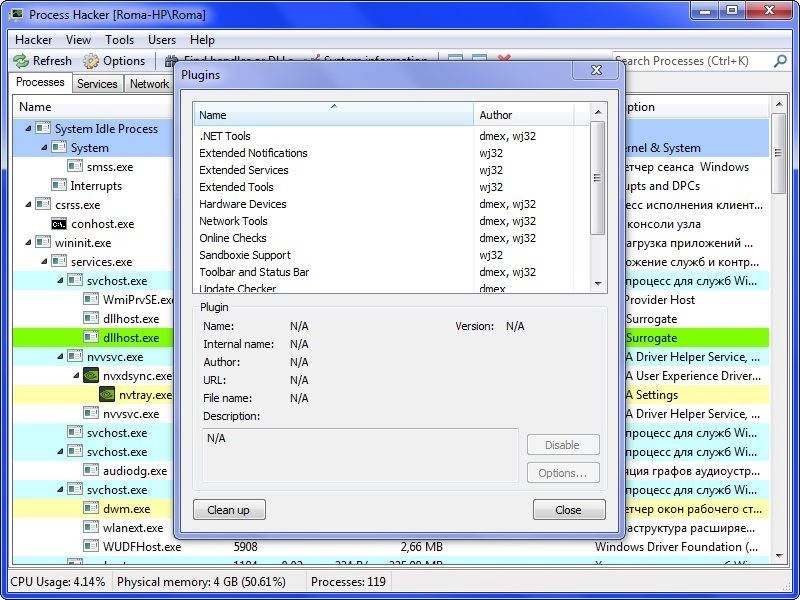The image size is (800, 600).
Task: Click the conhost.exe console icon
Action: tap(59, 224)
